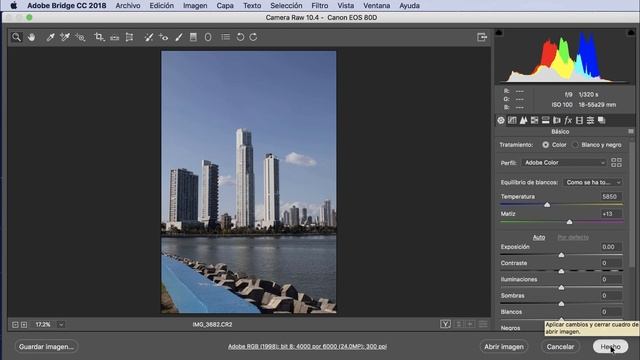Open the Camera Calibration panel tab
This screenshot has width=640, height=360.
pos(579,120)
